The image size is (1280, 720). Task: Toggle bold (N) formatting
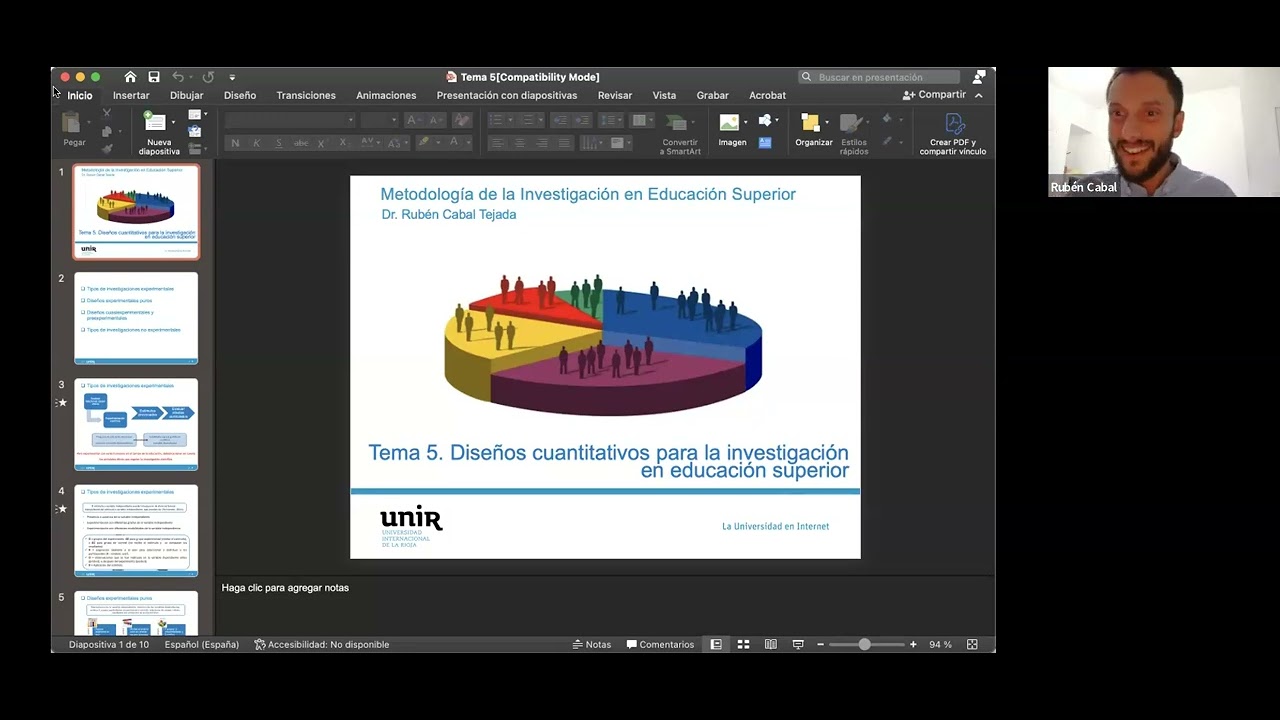click(235, 143)
